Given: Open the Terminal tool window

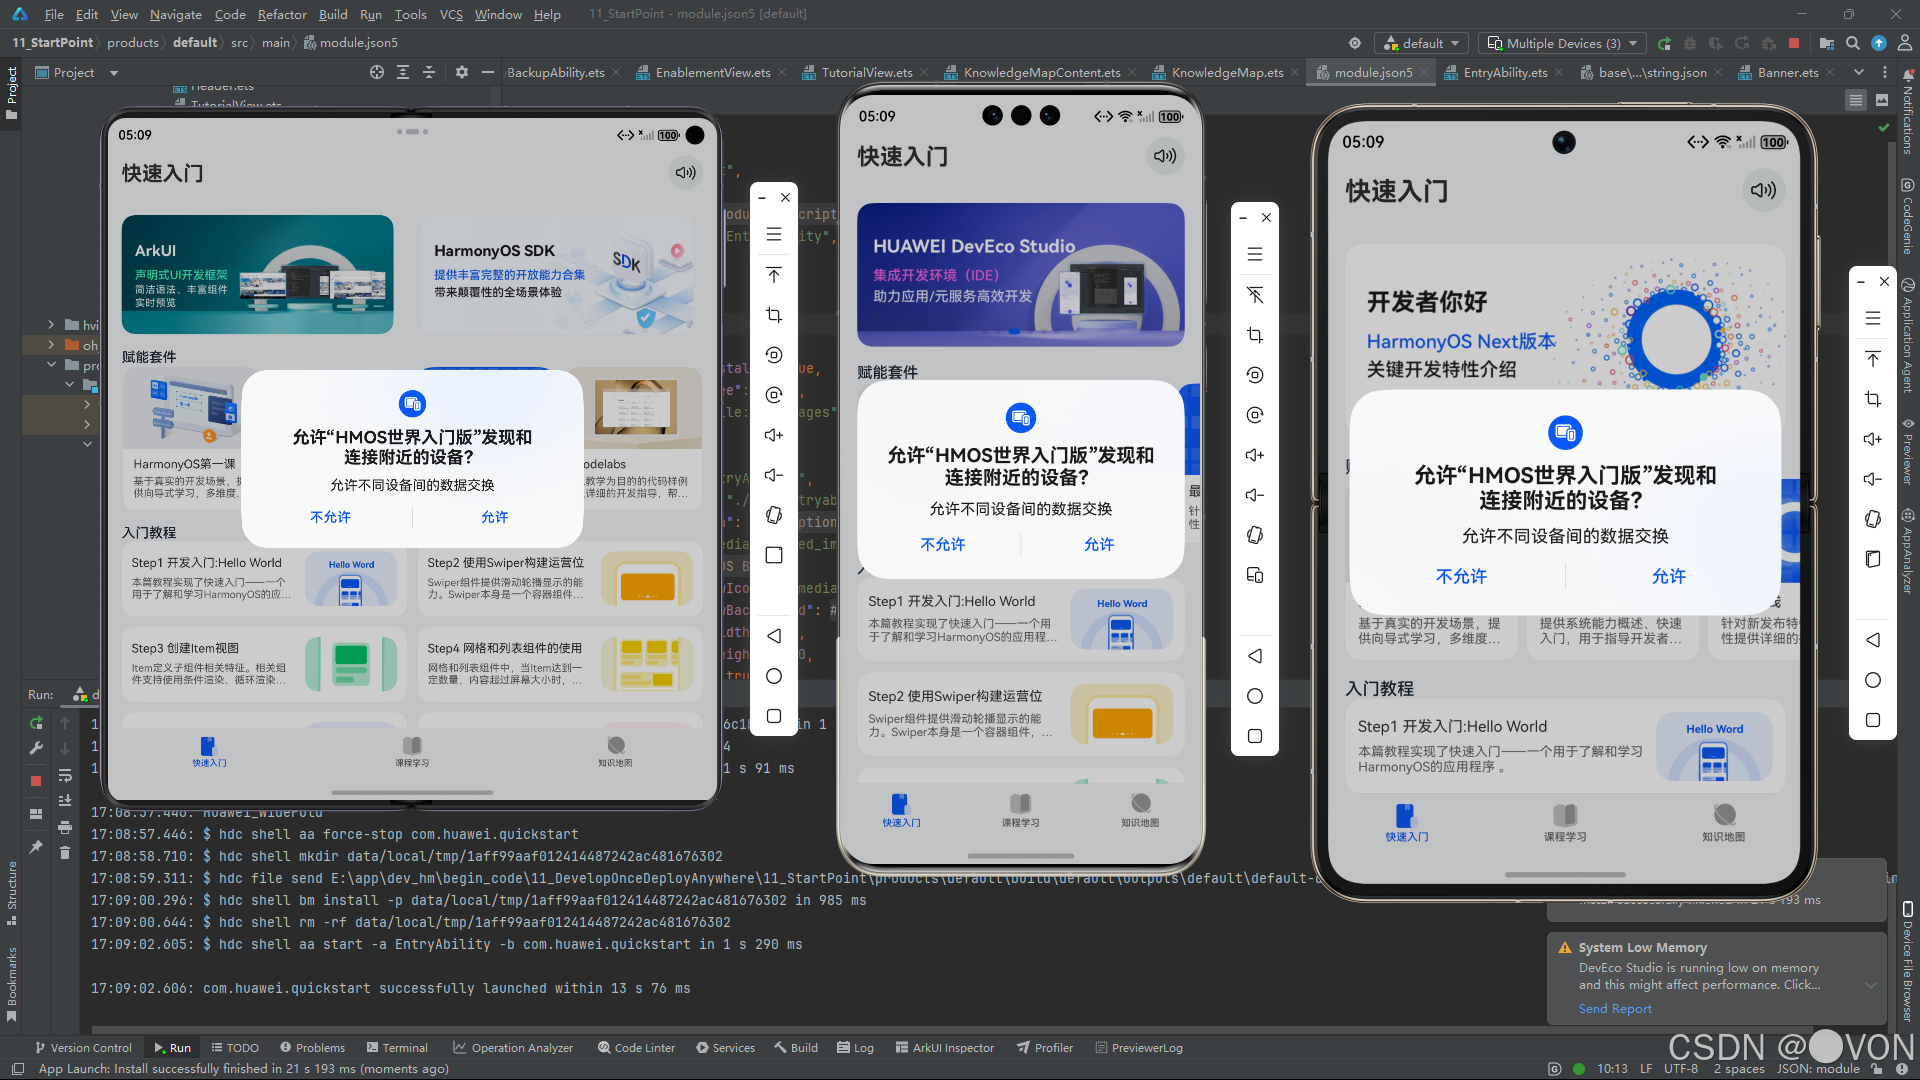Looking at the screenshot, I should pyautogui.click(x=404, y=1047).
